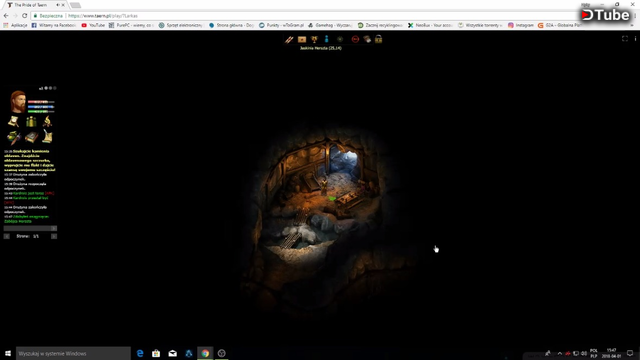Open Punkty wToGram.pl bookmark
Viewport: 640px width, 360px height.
[x=281, y=25]
